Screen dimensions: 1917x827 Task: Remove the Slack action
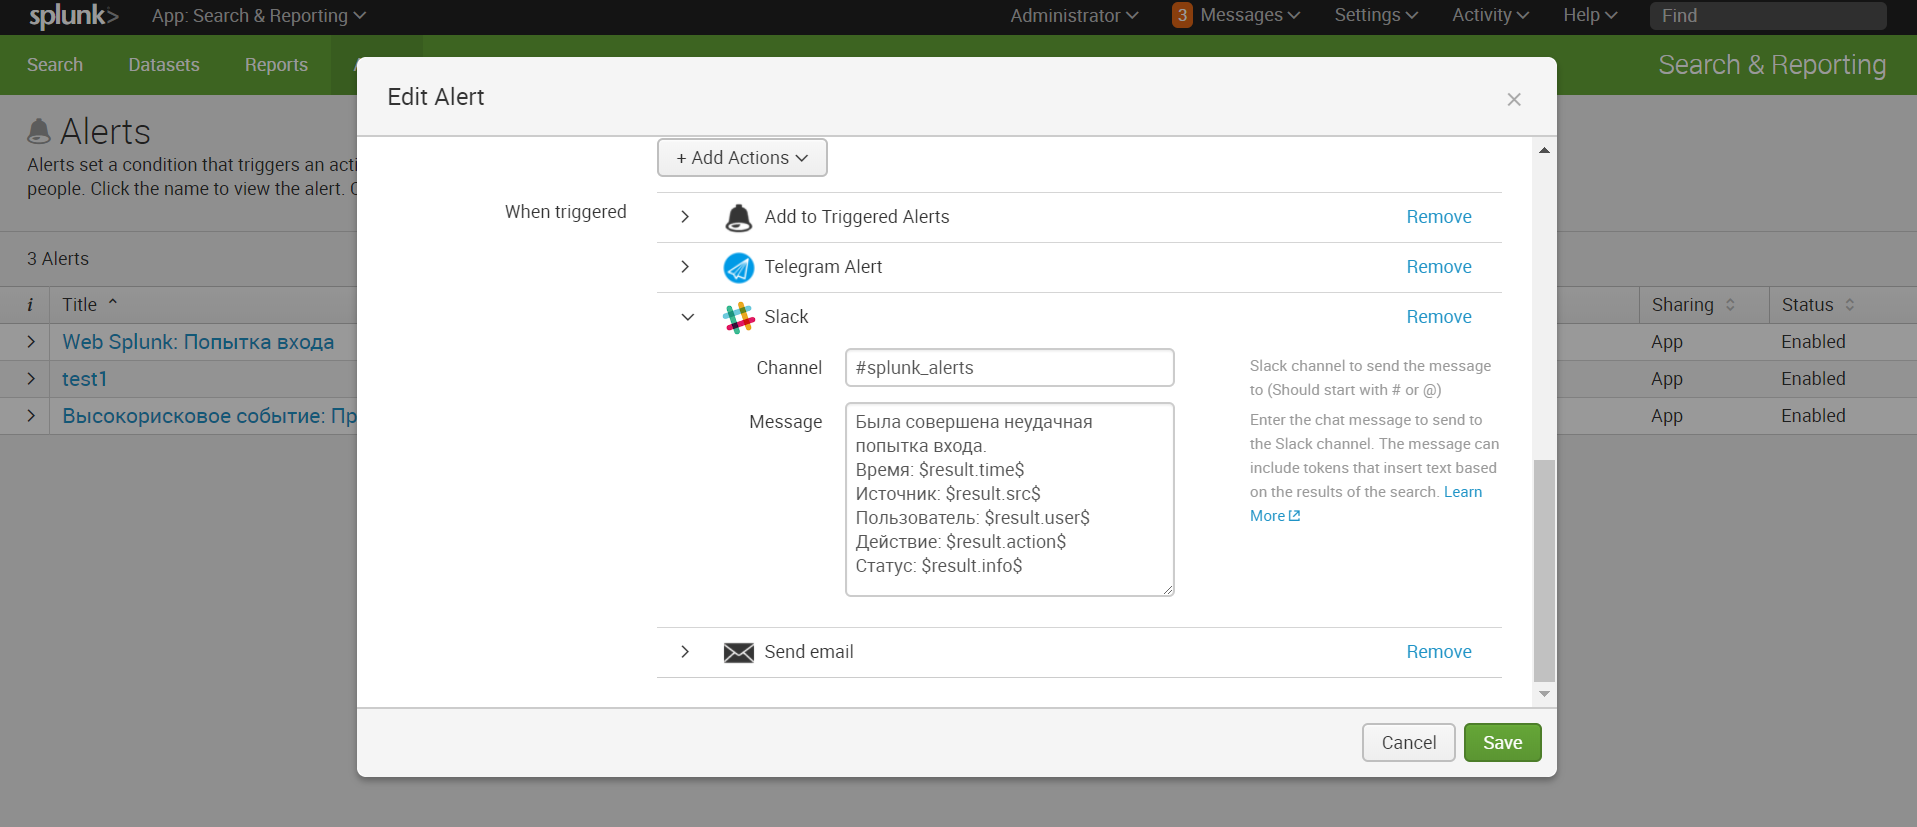[1439, 317]
